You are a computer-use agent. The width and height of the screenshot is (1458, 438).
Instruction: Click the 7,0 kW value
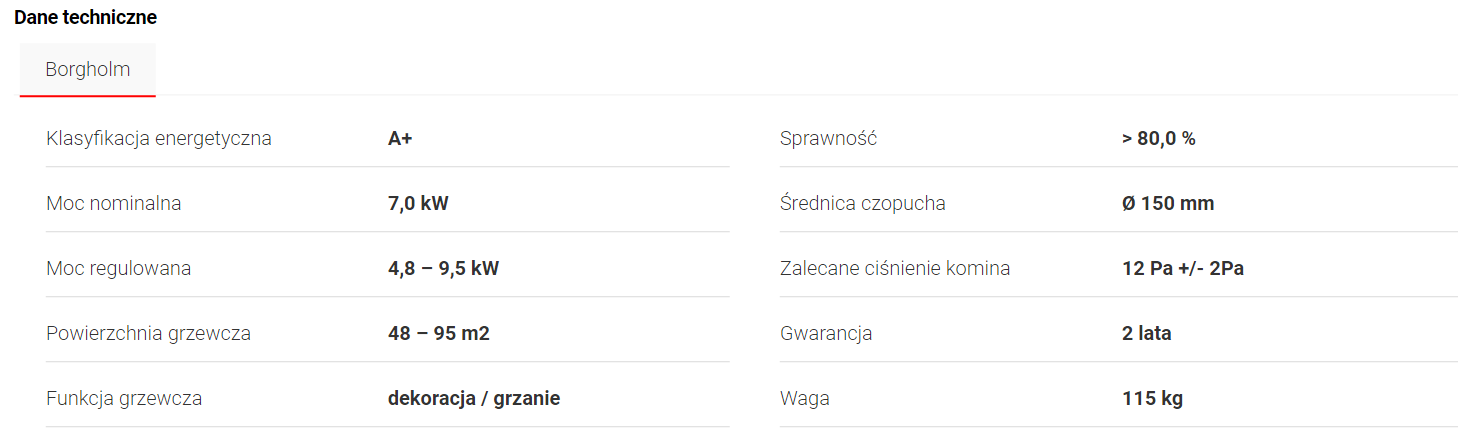click(418, 203)
